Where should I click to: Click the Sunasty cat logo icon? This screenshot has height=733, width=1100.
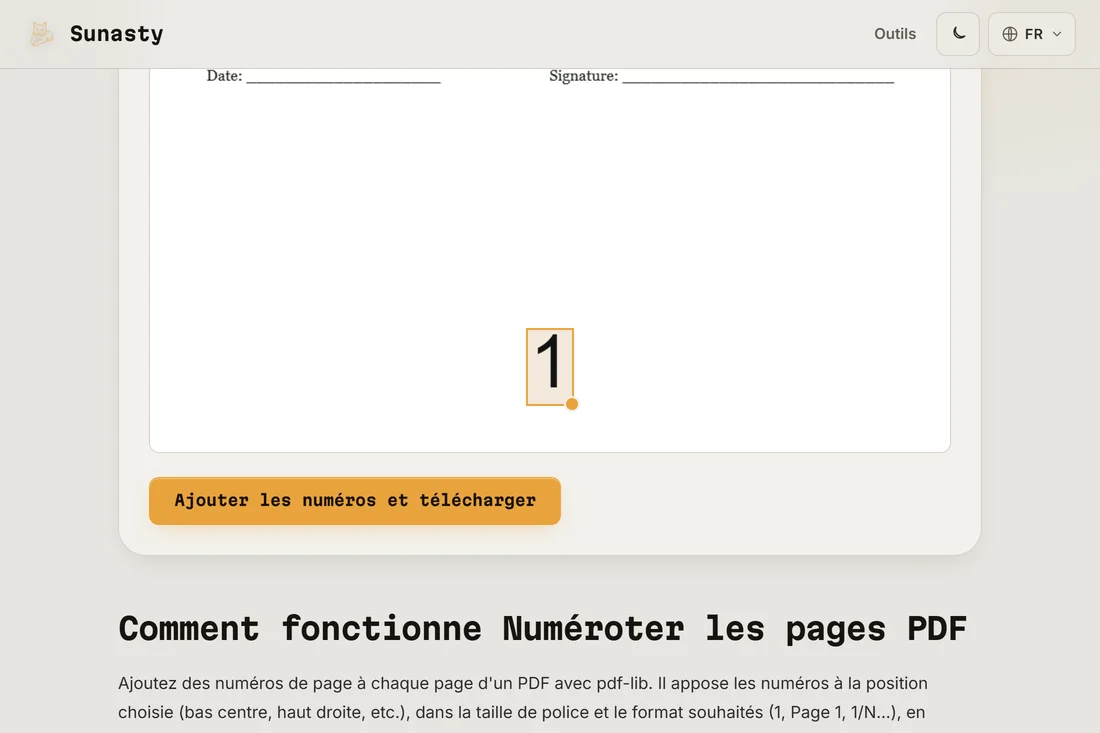coord(41,34)
